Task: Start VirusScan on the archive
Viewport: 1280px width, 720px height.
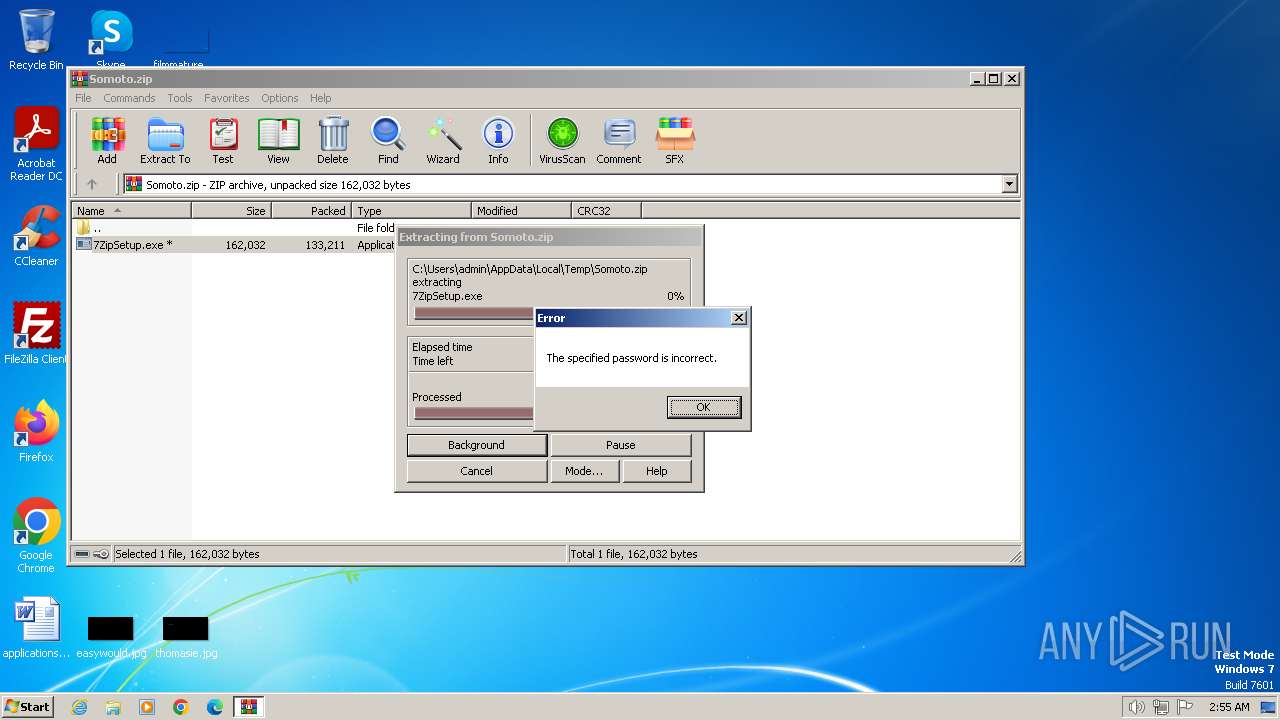Action: [x=562, y=140]
